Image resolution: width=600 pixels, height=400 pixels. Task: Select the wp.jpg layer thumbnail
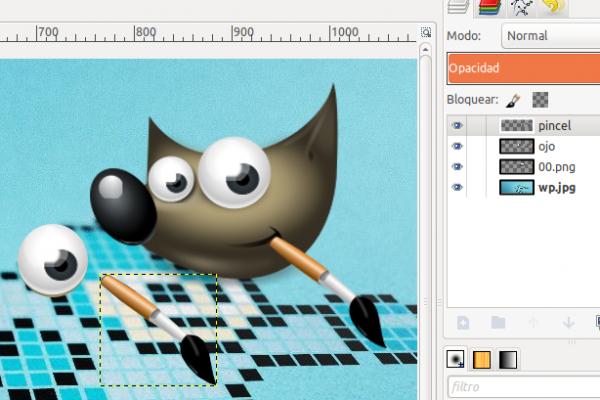(x=517, y=188)
